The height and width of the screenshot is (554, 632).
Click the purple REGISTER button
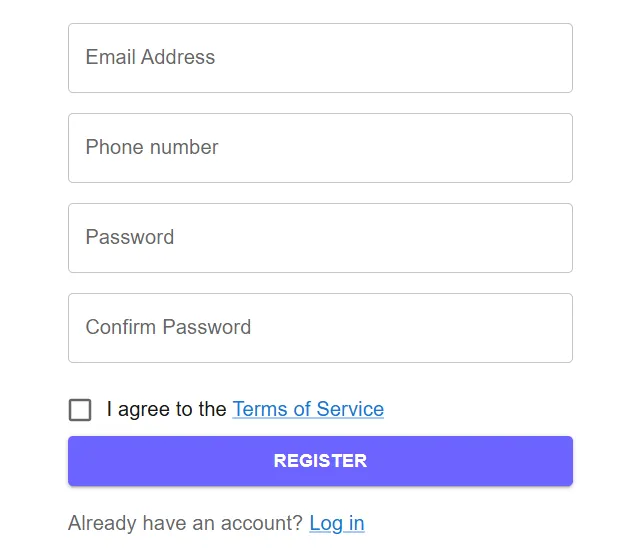[x=320, y=461]
